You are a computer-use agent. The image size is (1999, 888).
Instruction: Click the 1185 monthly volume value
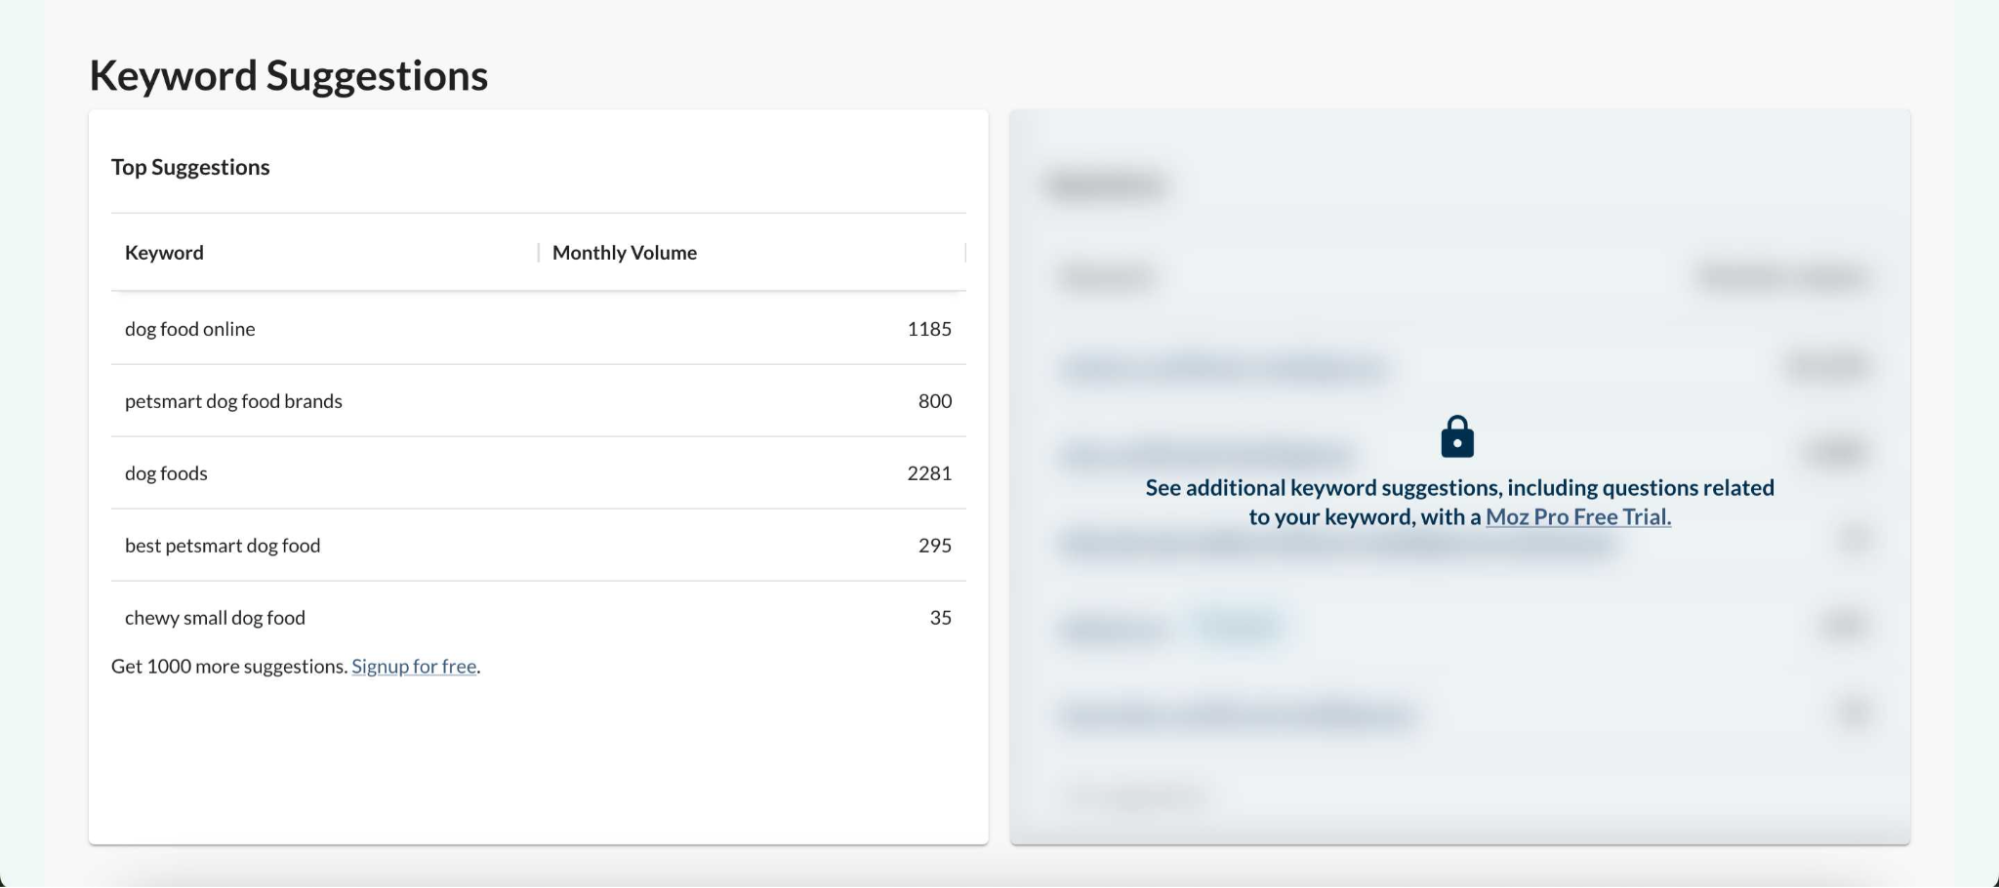pos(929,329)
